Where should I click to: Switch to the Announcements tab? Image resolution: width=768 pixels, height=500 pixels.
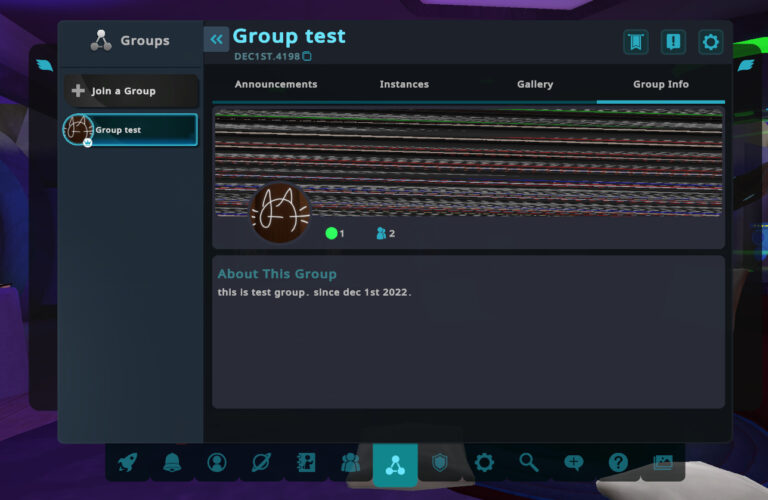point(276,85)
